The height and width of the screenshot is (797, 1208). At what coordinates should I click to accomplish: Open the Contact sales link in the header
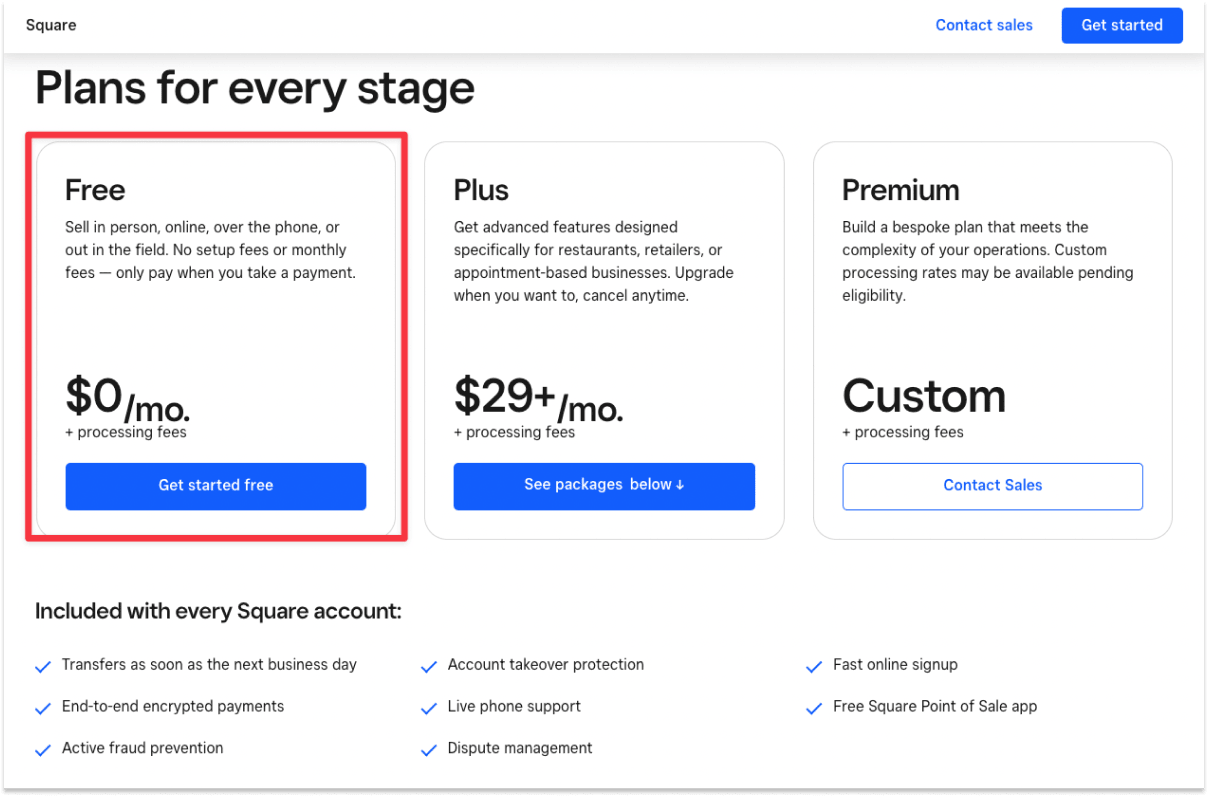tap(984, 25)
